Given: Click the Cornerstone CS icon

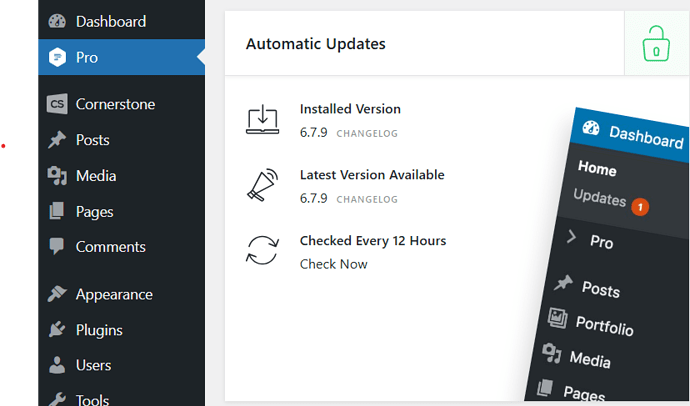Looking at the screenshot, I should point(57,104).
